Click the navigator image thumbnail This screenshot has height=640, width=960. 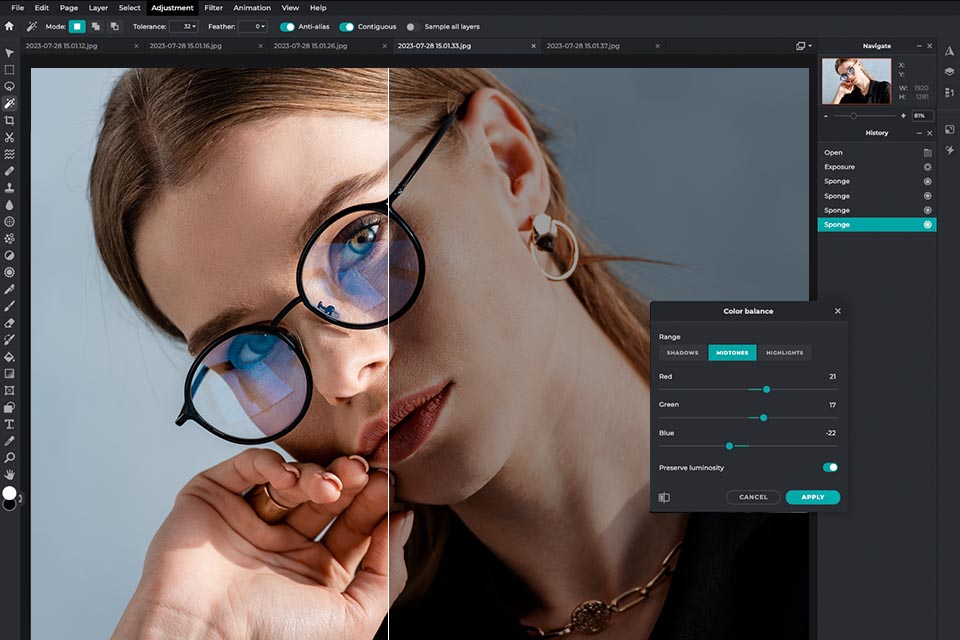856,81
